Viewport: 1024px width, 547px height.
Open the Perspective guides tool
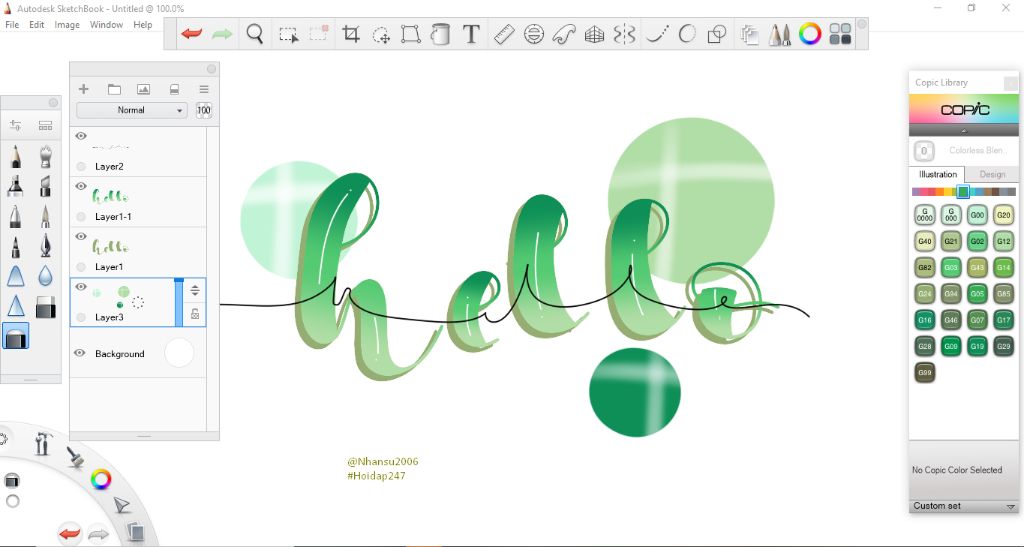pos(594,34)
